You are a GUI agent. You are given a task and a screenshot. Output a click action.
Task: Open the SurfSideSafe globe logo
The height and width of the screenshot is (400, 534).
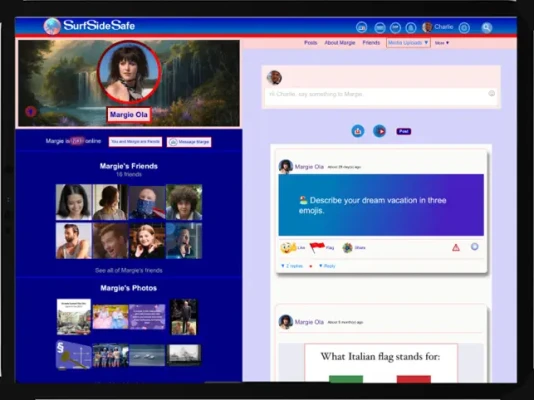pyautogui.click(x=52, y=26)
